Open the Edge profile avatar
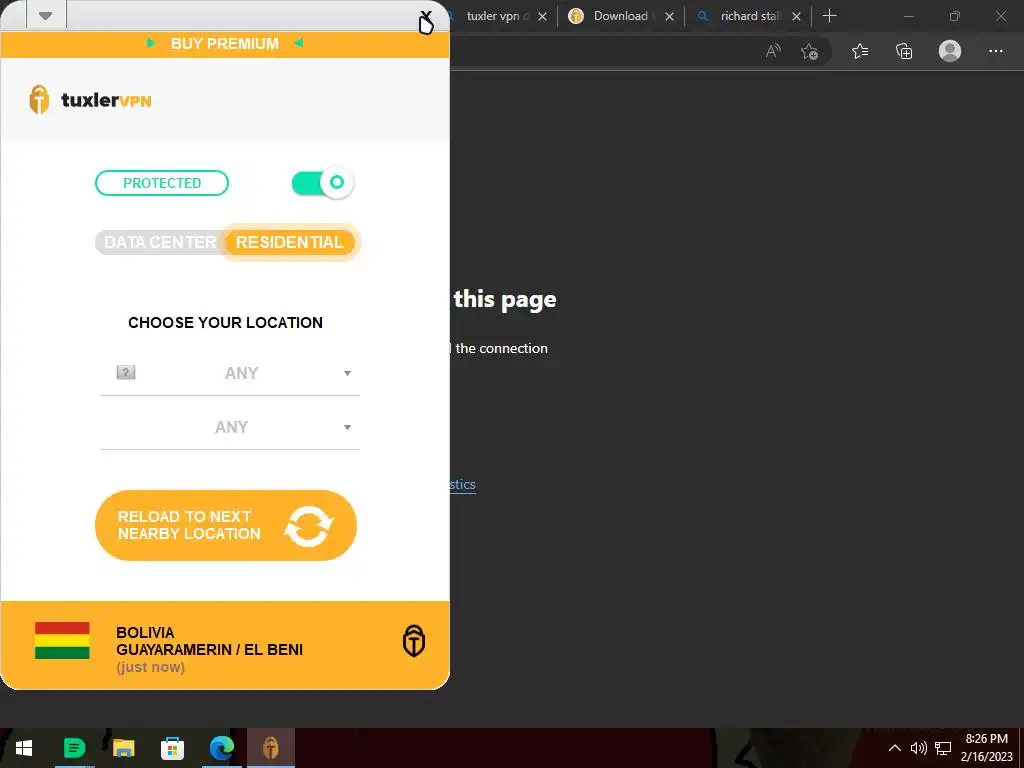This screenshot has height=768, width=1024. coord(950,51)
